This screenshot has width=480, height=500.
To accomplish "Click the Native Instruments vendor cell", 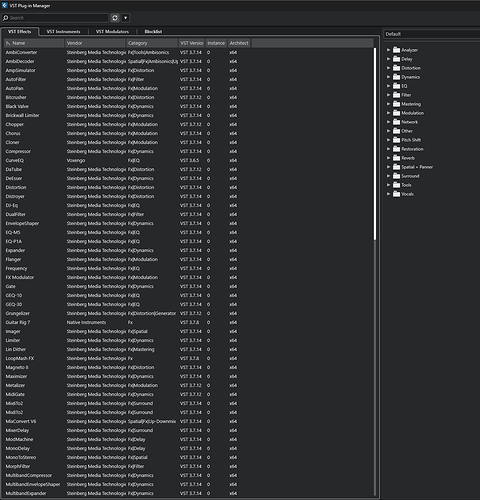I will pyautogui.click(x=86, y=322).
